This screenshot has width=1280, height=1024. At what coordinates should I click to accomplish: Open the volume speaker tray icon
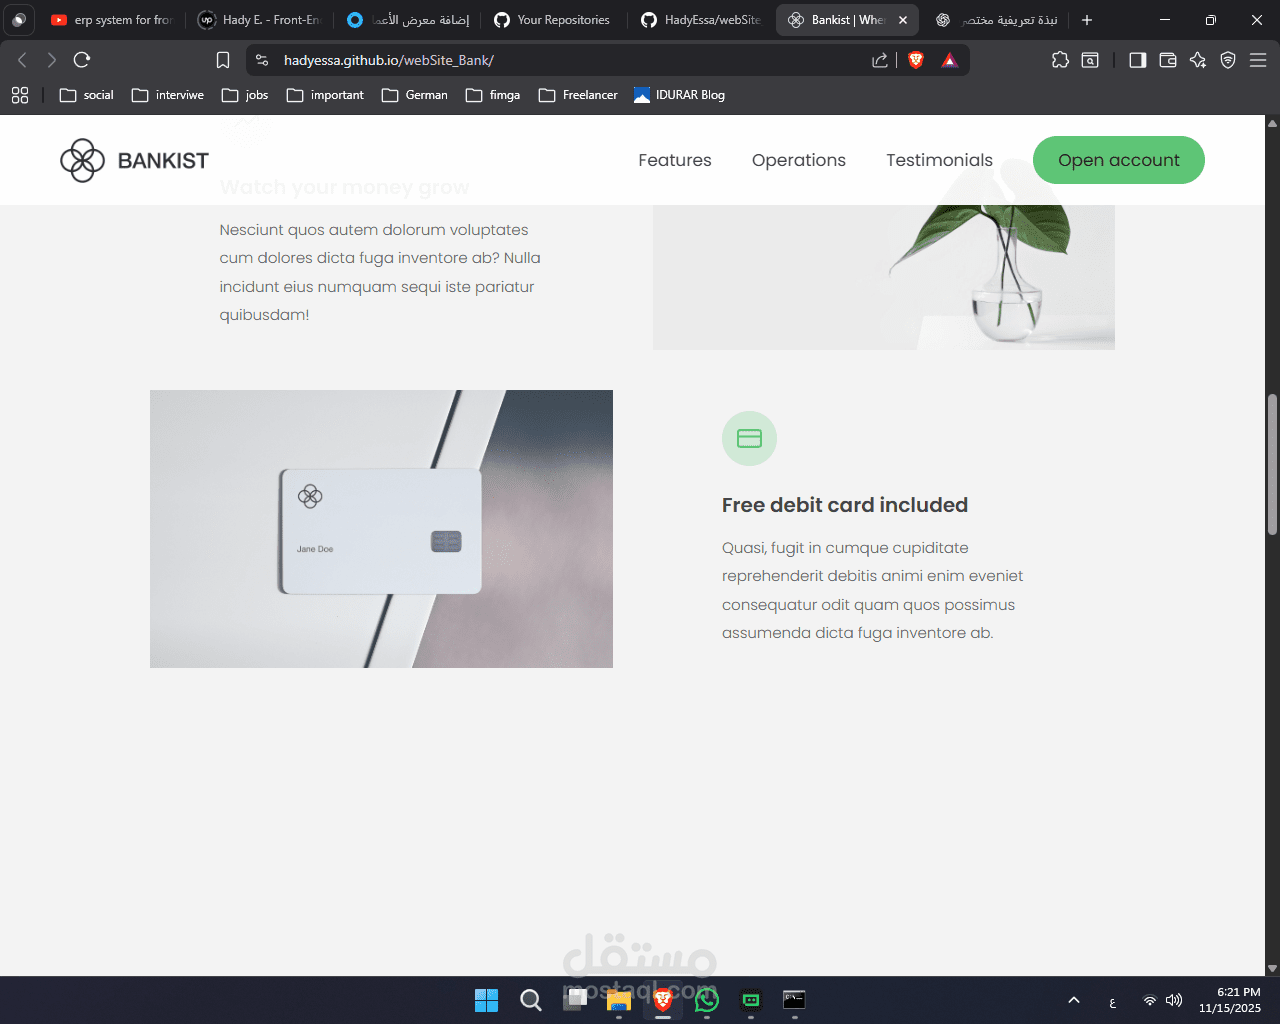coord(1174,1000)
